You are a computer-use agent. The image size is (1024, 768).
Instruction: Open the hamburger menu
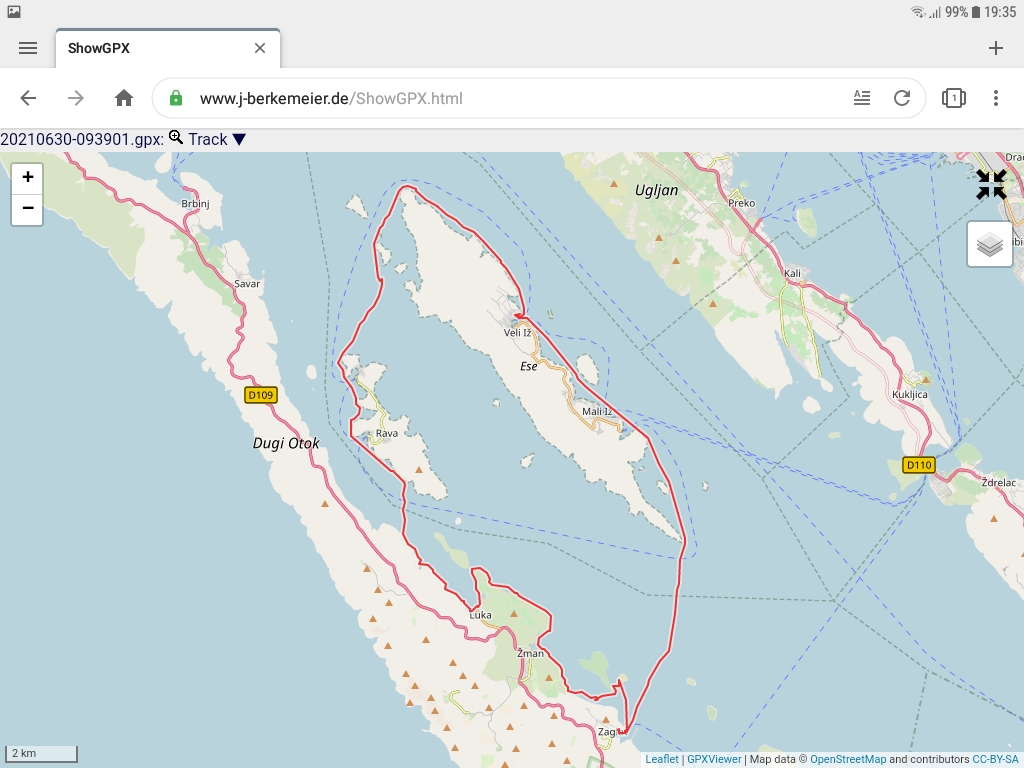click(x=28, y=47)
